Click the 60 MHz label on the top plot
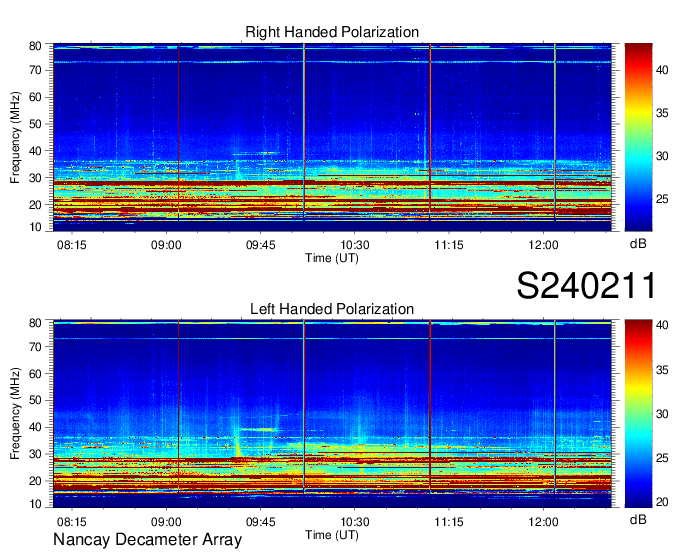This screenshot has height=552, width=680. point(35,97)
